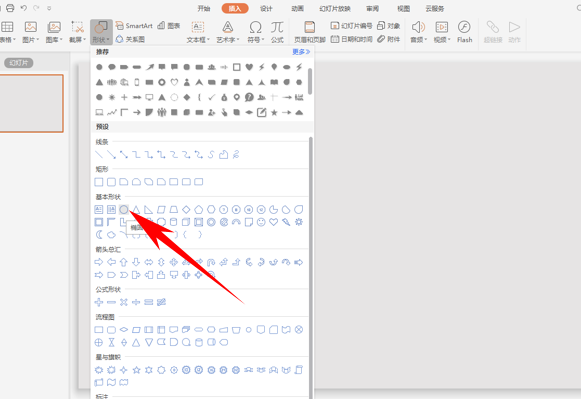Open the 幻灯片放映 tab
Image resolution: width=581 pixels, height=399 pixels.
point(335,9)
